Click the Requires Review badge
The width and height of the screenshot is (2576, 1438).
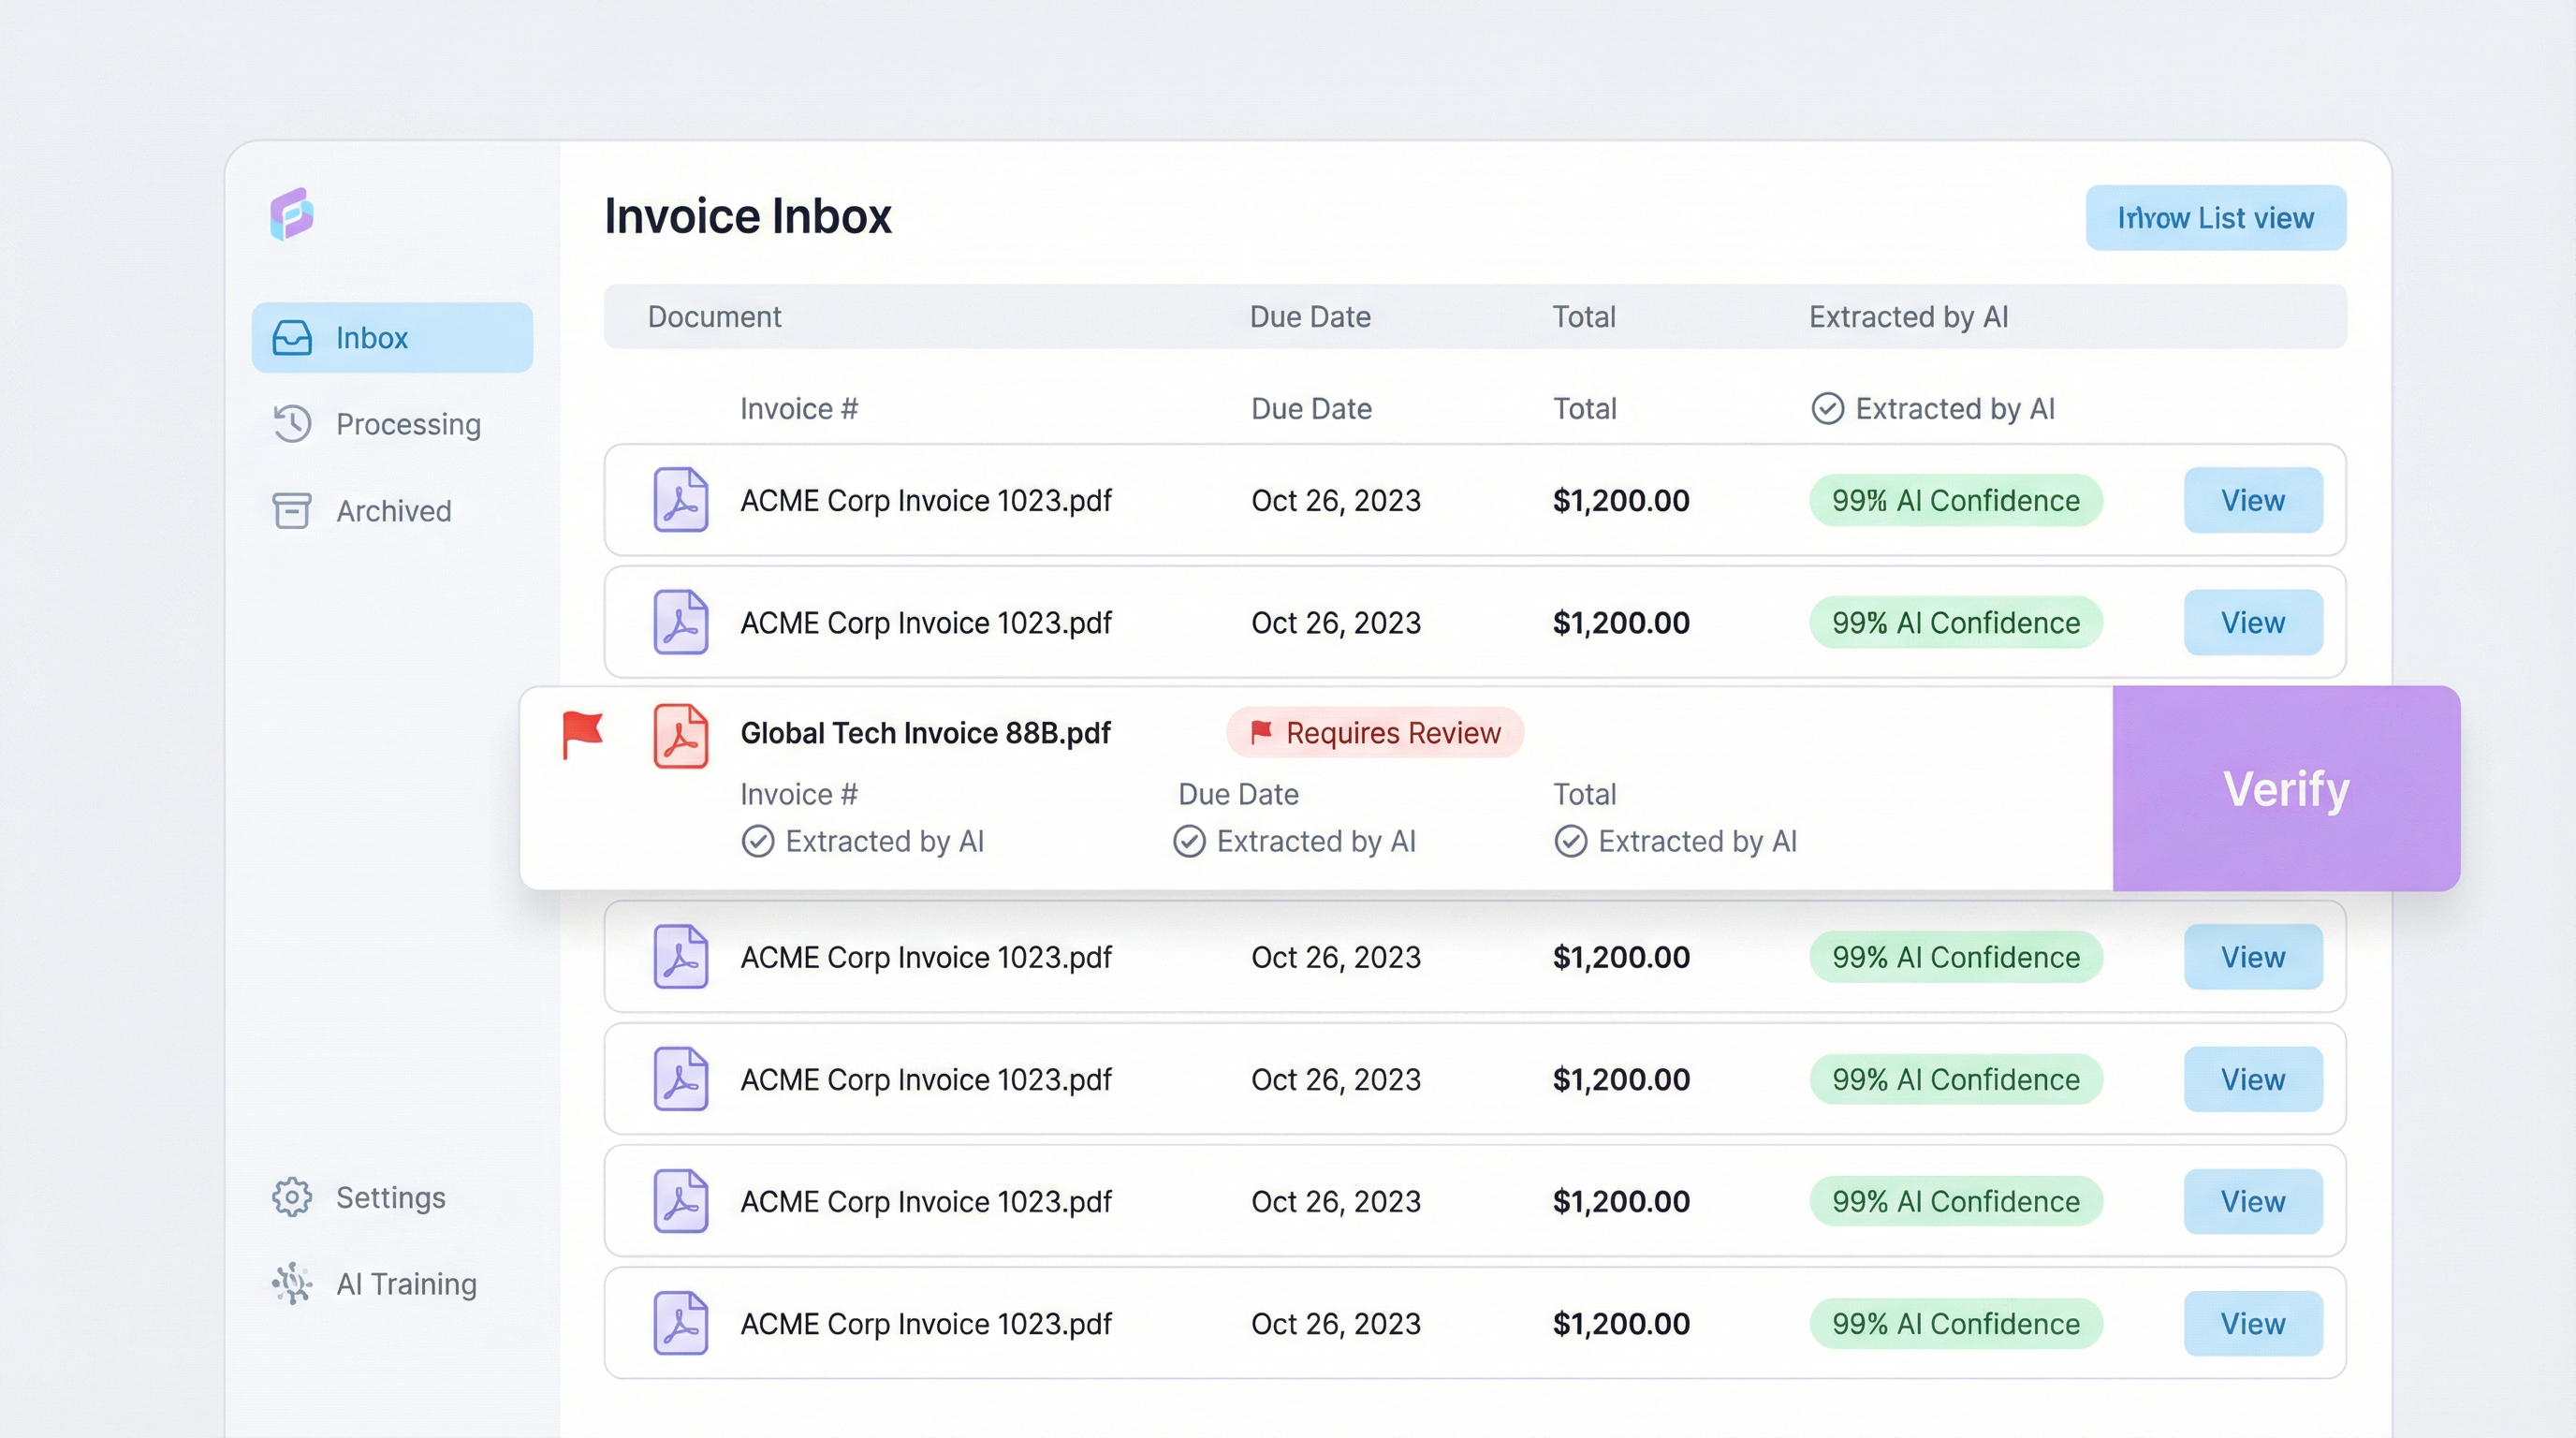coord(1375,732)
